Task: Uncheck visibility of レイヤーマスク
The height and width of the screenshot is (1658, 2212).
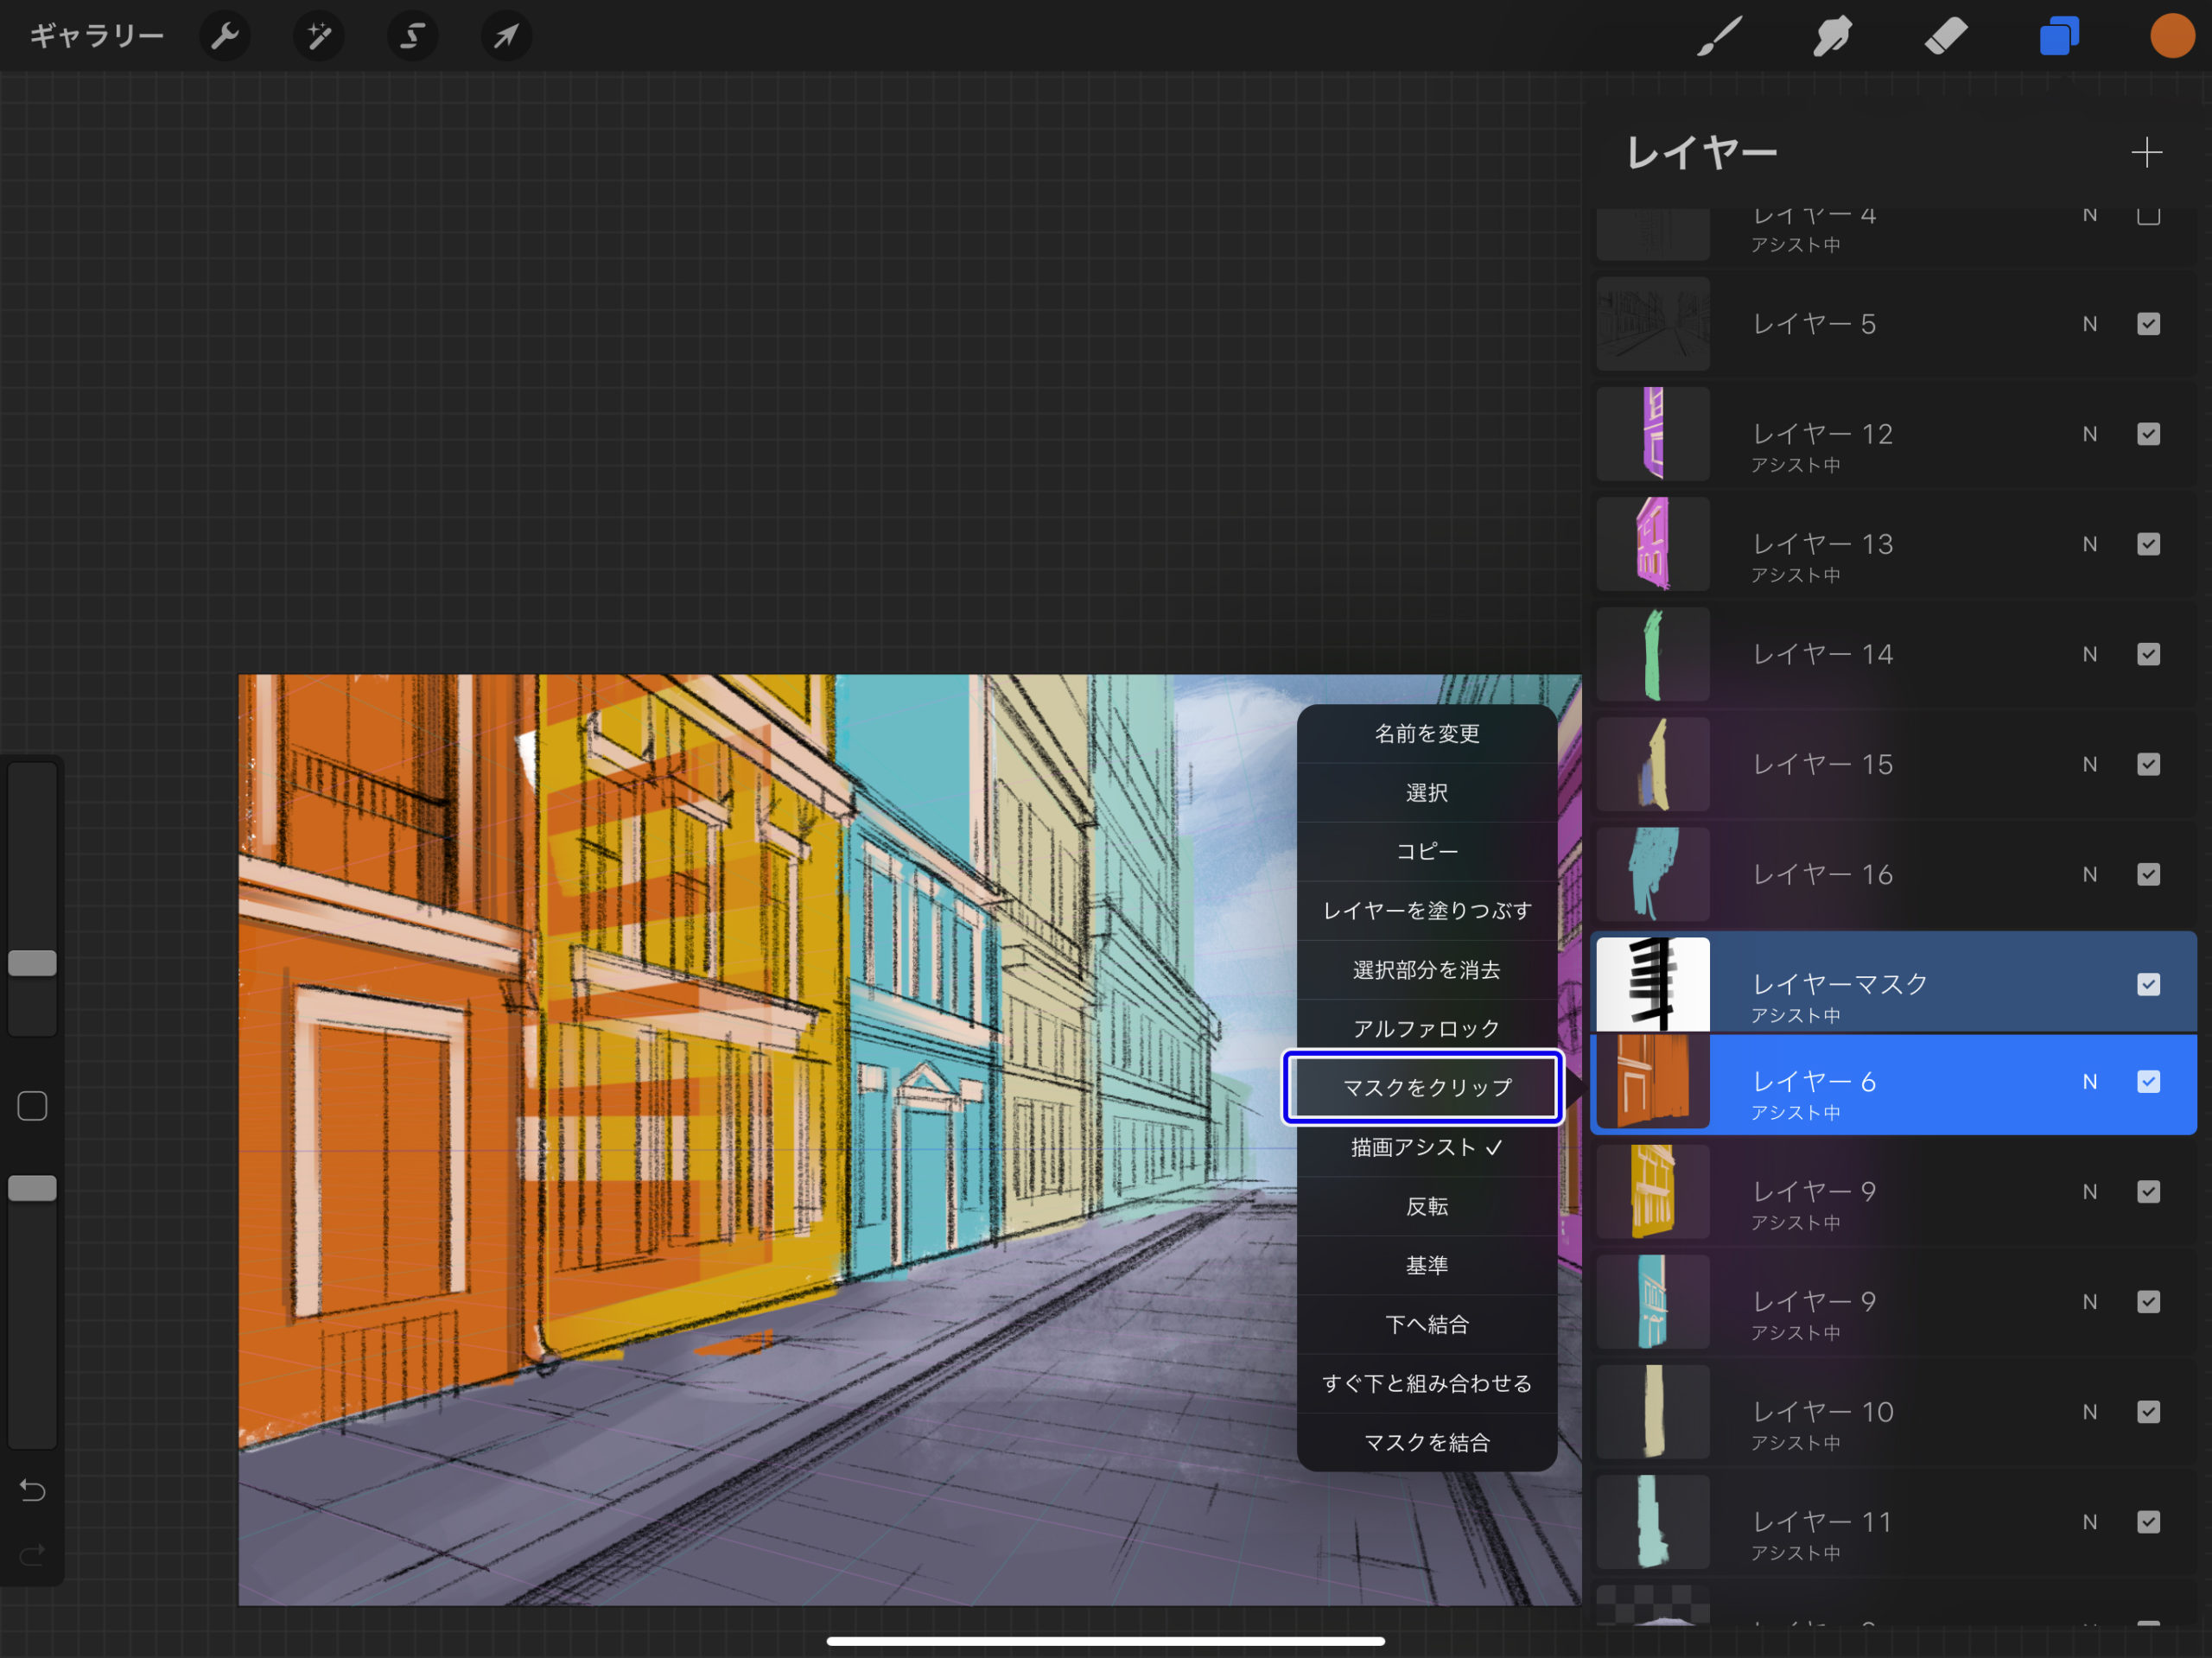Action: [x=2148, y=984]
